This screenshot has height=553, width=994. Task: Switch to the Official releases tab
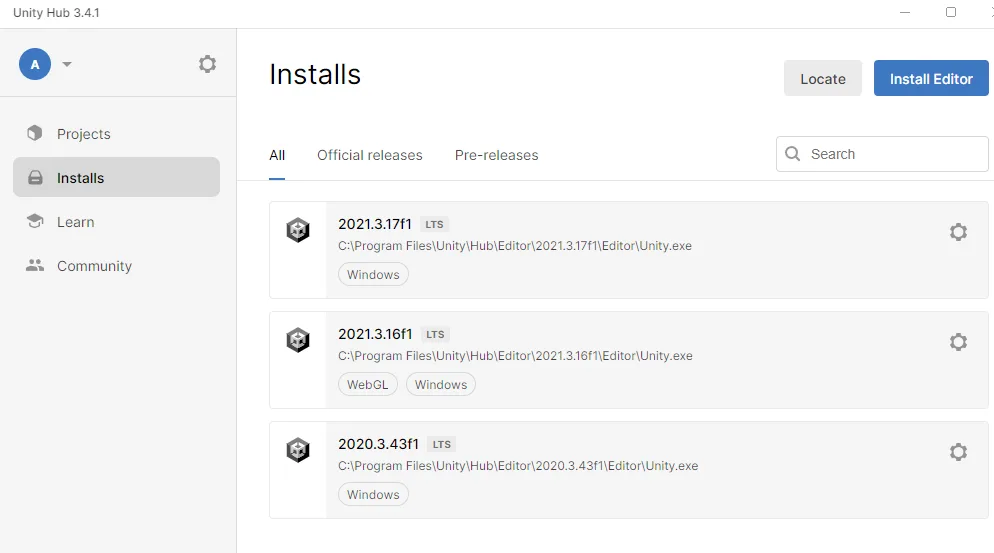click(x=370, y=155)
